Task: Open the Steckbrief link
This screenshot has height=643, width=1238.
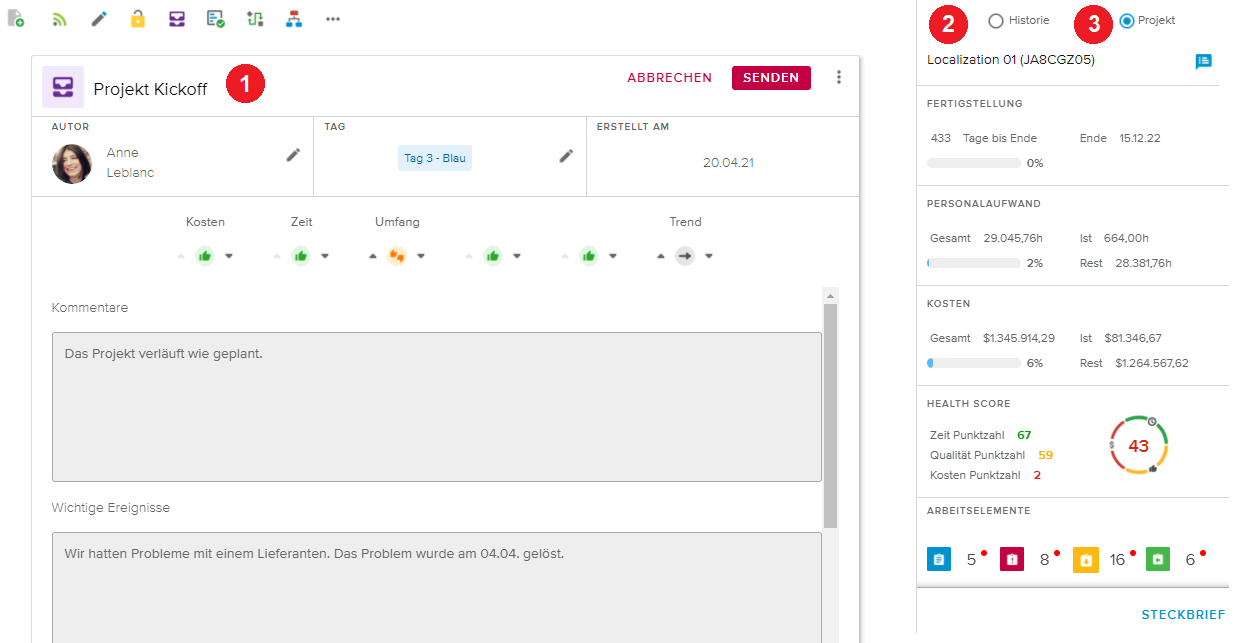Action: tap(1183, 615)
